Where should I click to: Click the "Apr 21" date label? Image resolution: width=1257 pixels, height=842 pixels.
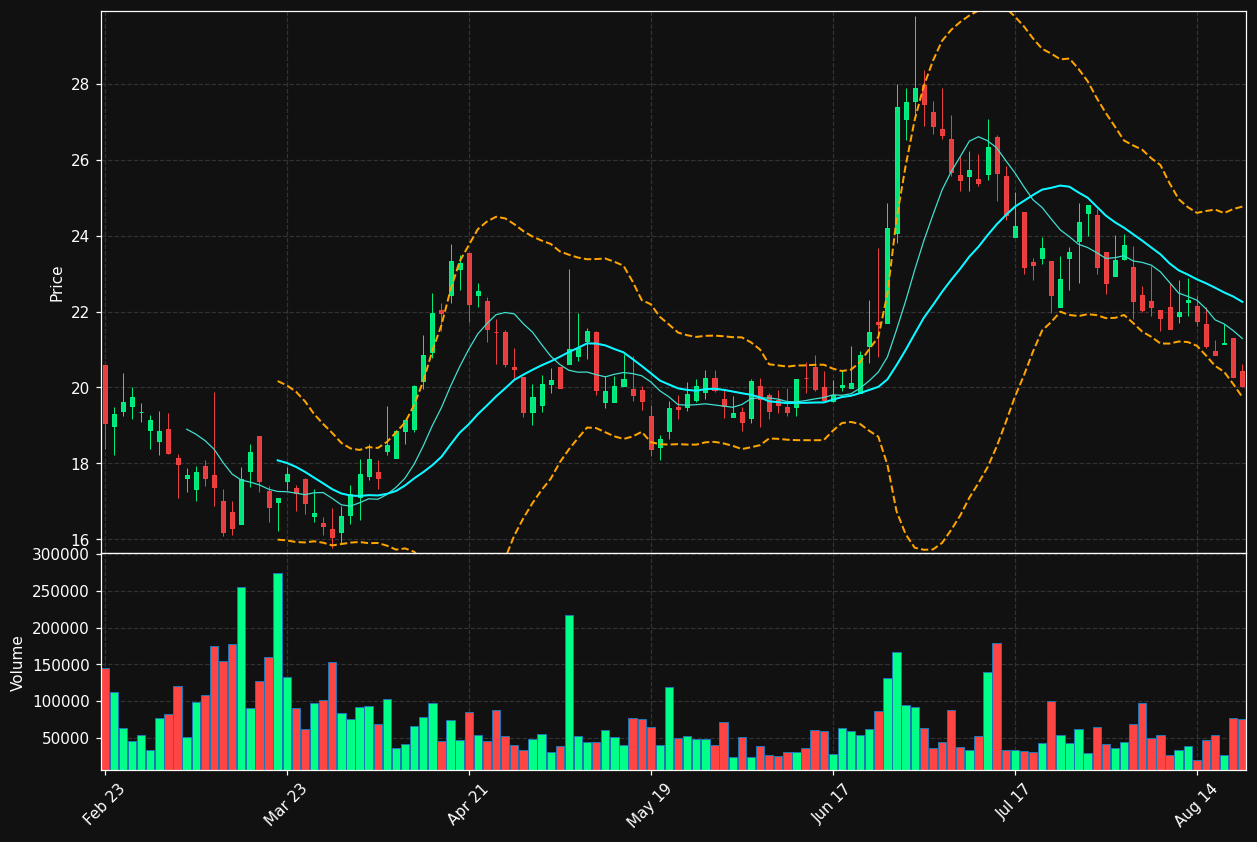pos(467,804)
